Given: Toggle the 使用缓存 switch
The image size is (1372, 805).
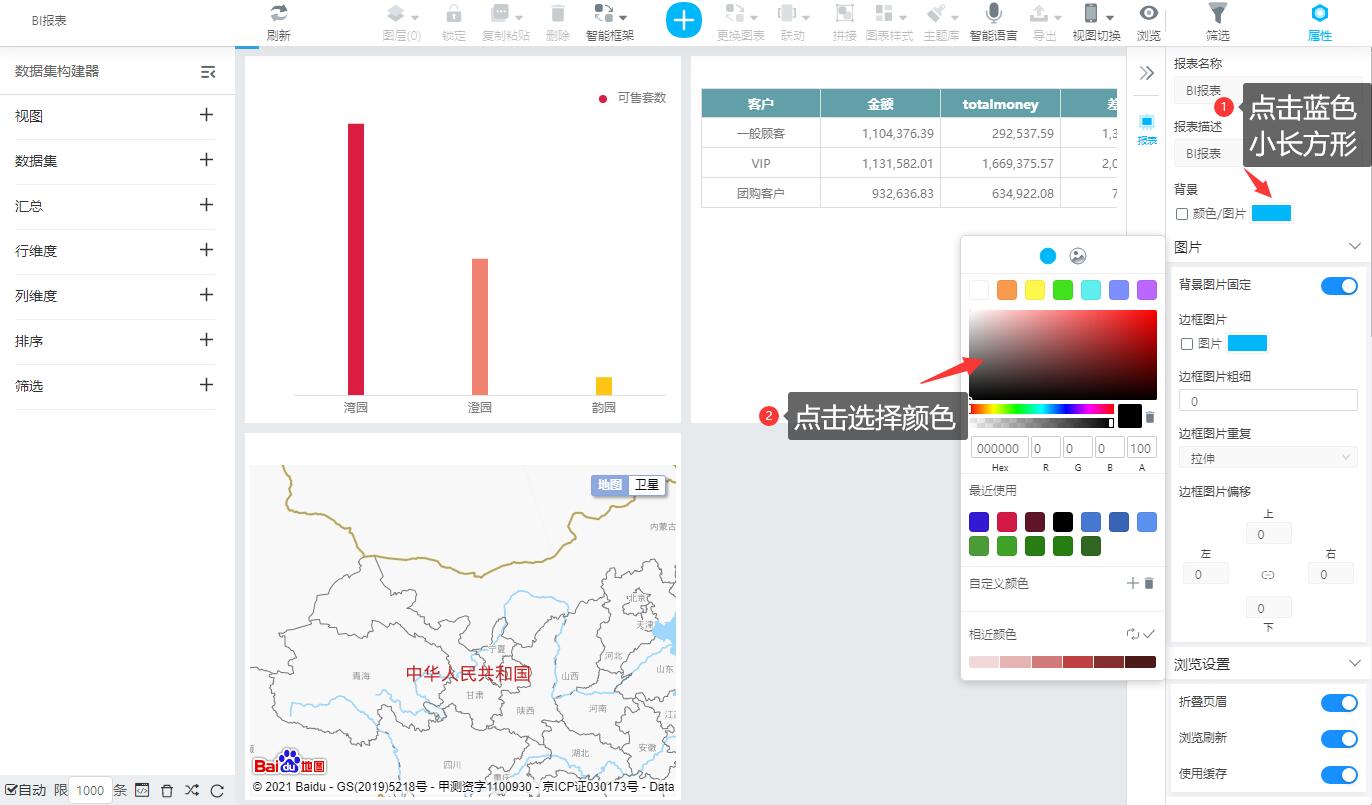Looking at the screenshot, I should point(1339,775).
